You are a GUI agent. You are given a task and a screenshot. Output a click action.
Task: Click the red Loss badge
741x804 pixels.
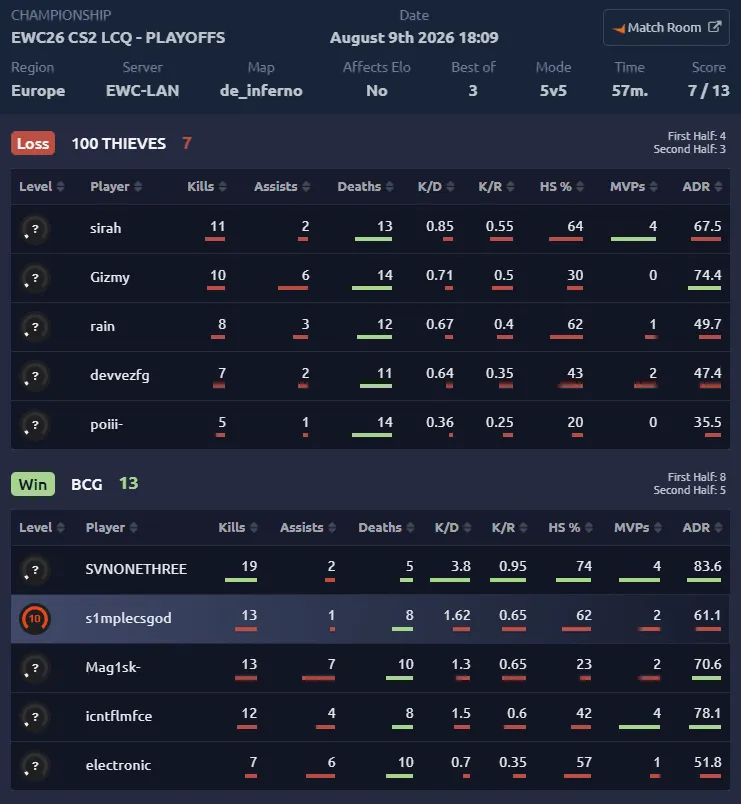coord(33,144)
